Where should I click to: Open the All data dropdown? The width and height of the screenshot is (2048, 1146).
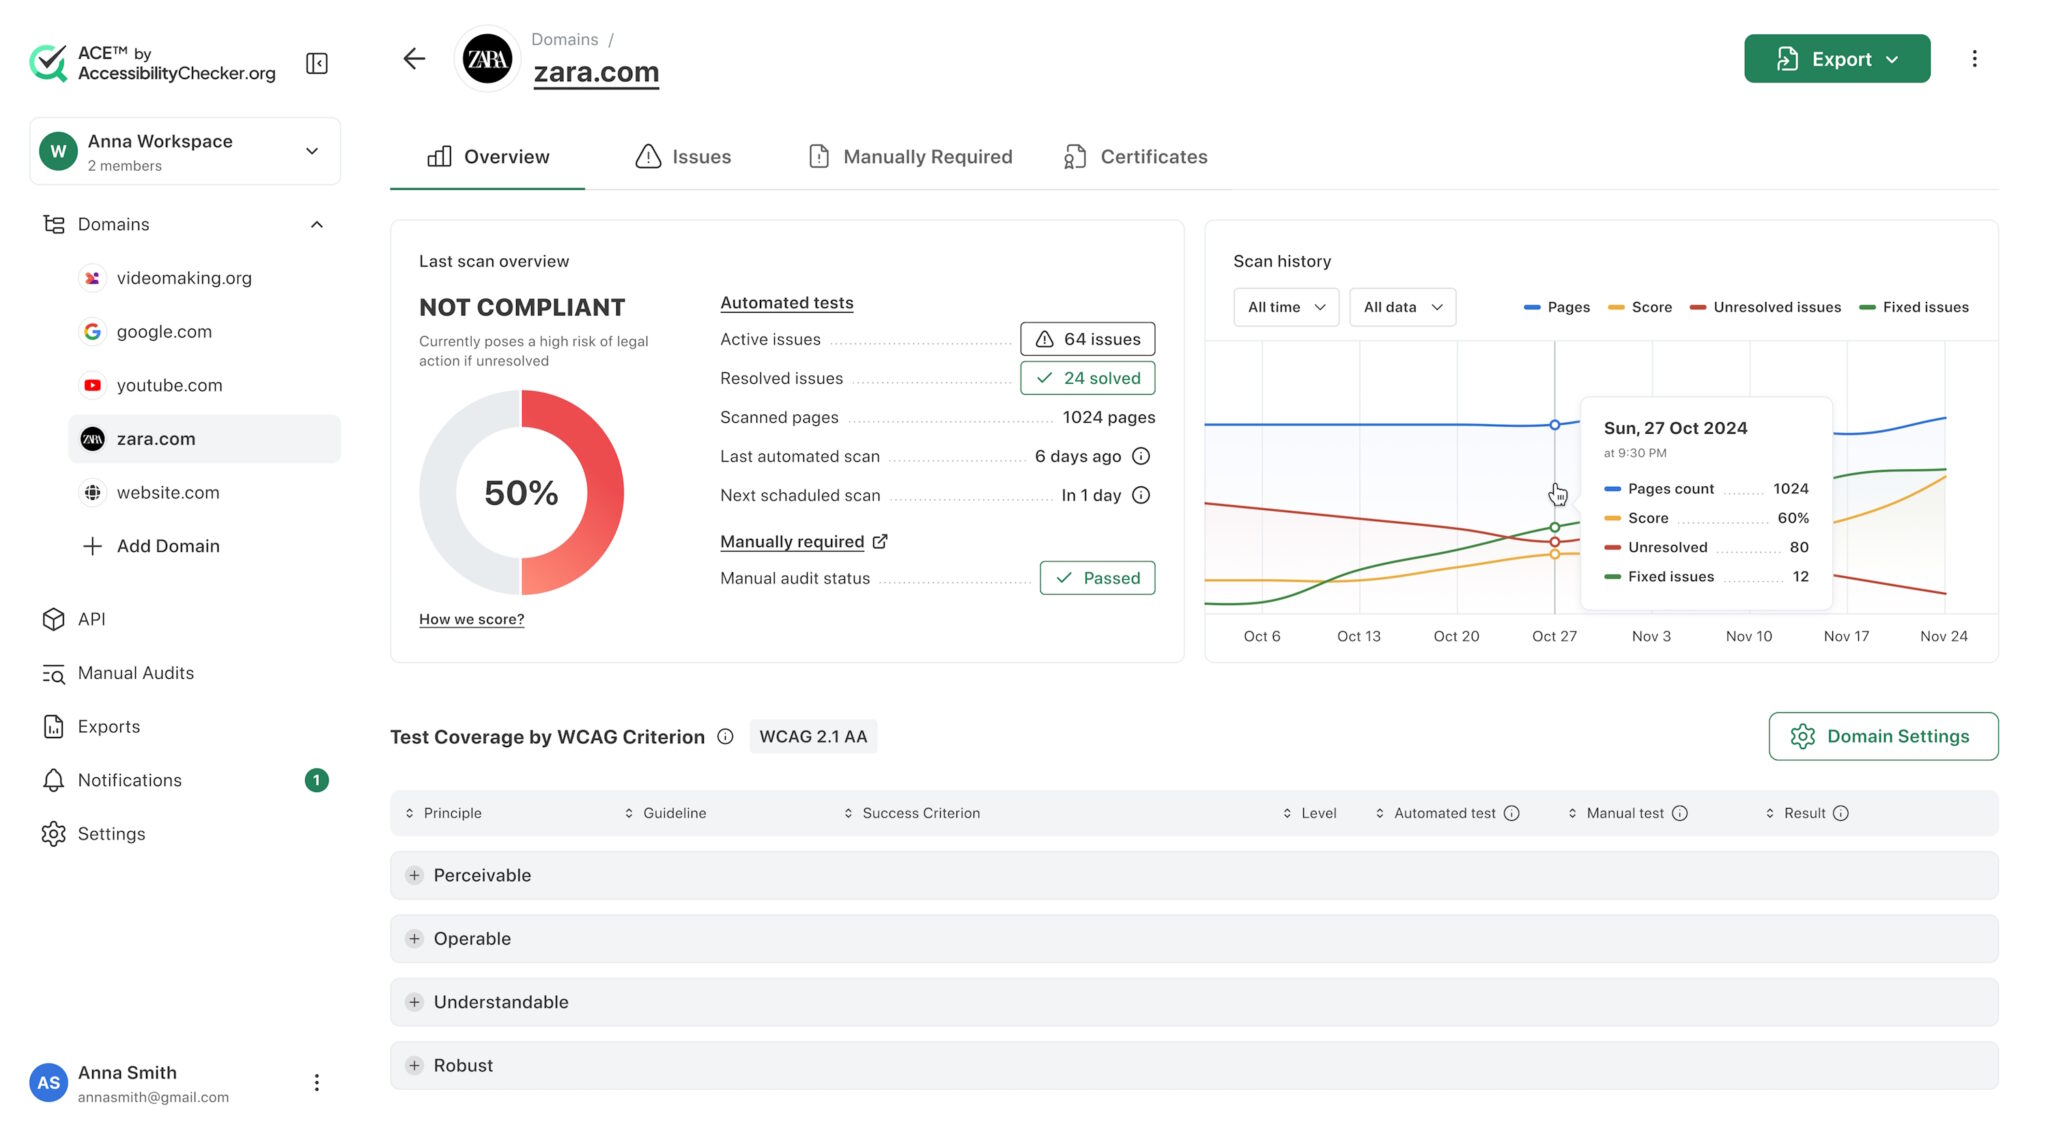click(x=1402, y=307)
